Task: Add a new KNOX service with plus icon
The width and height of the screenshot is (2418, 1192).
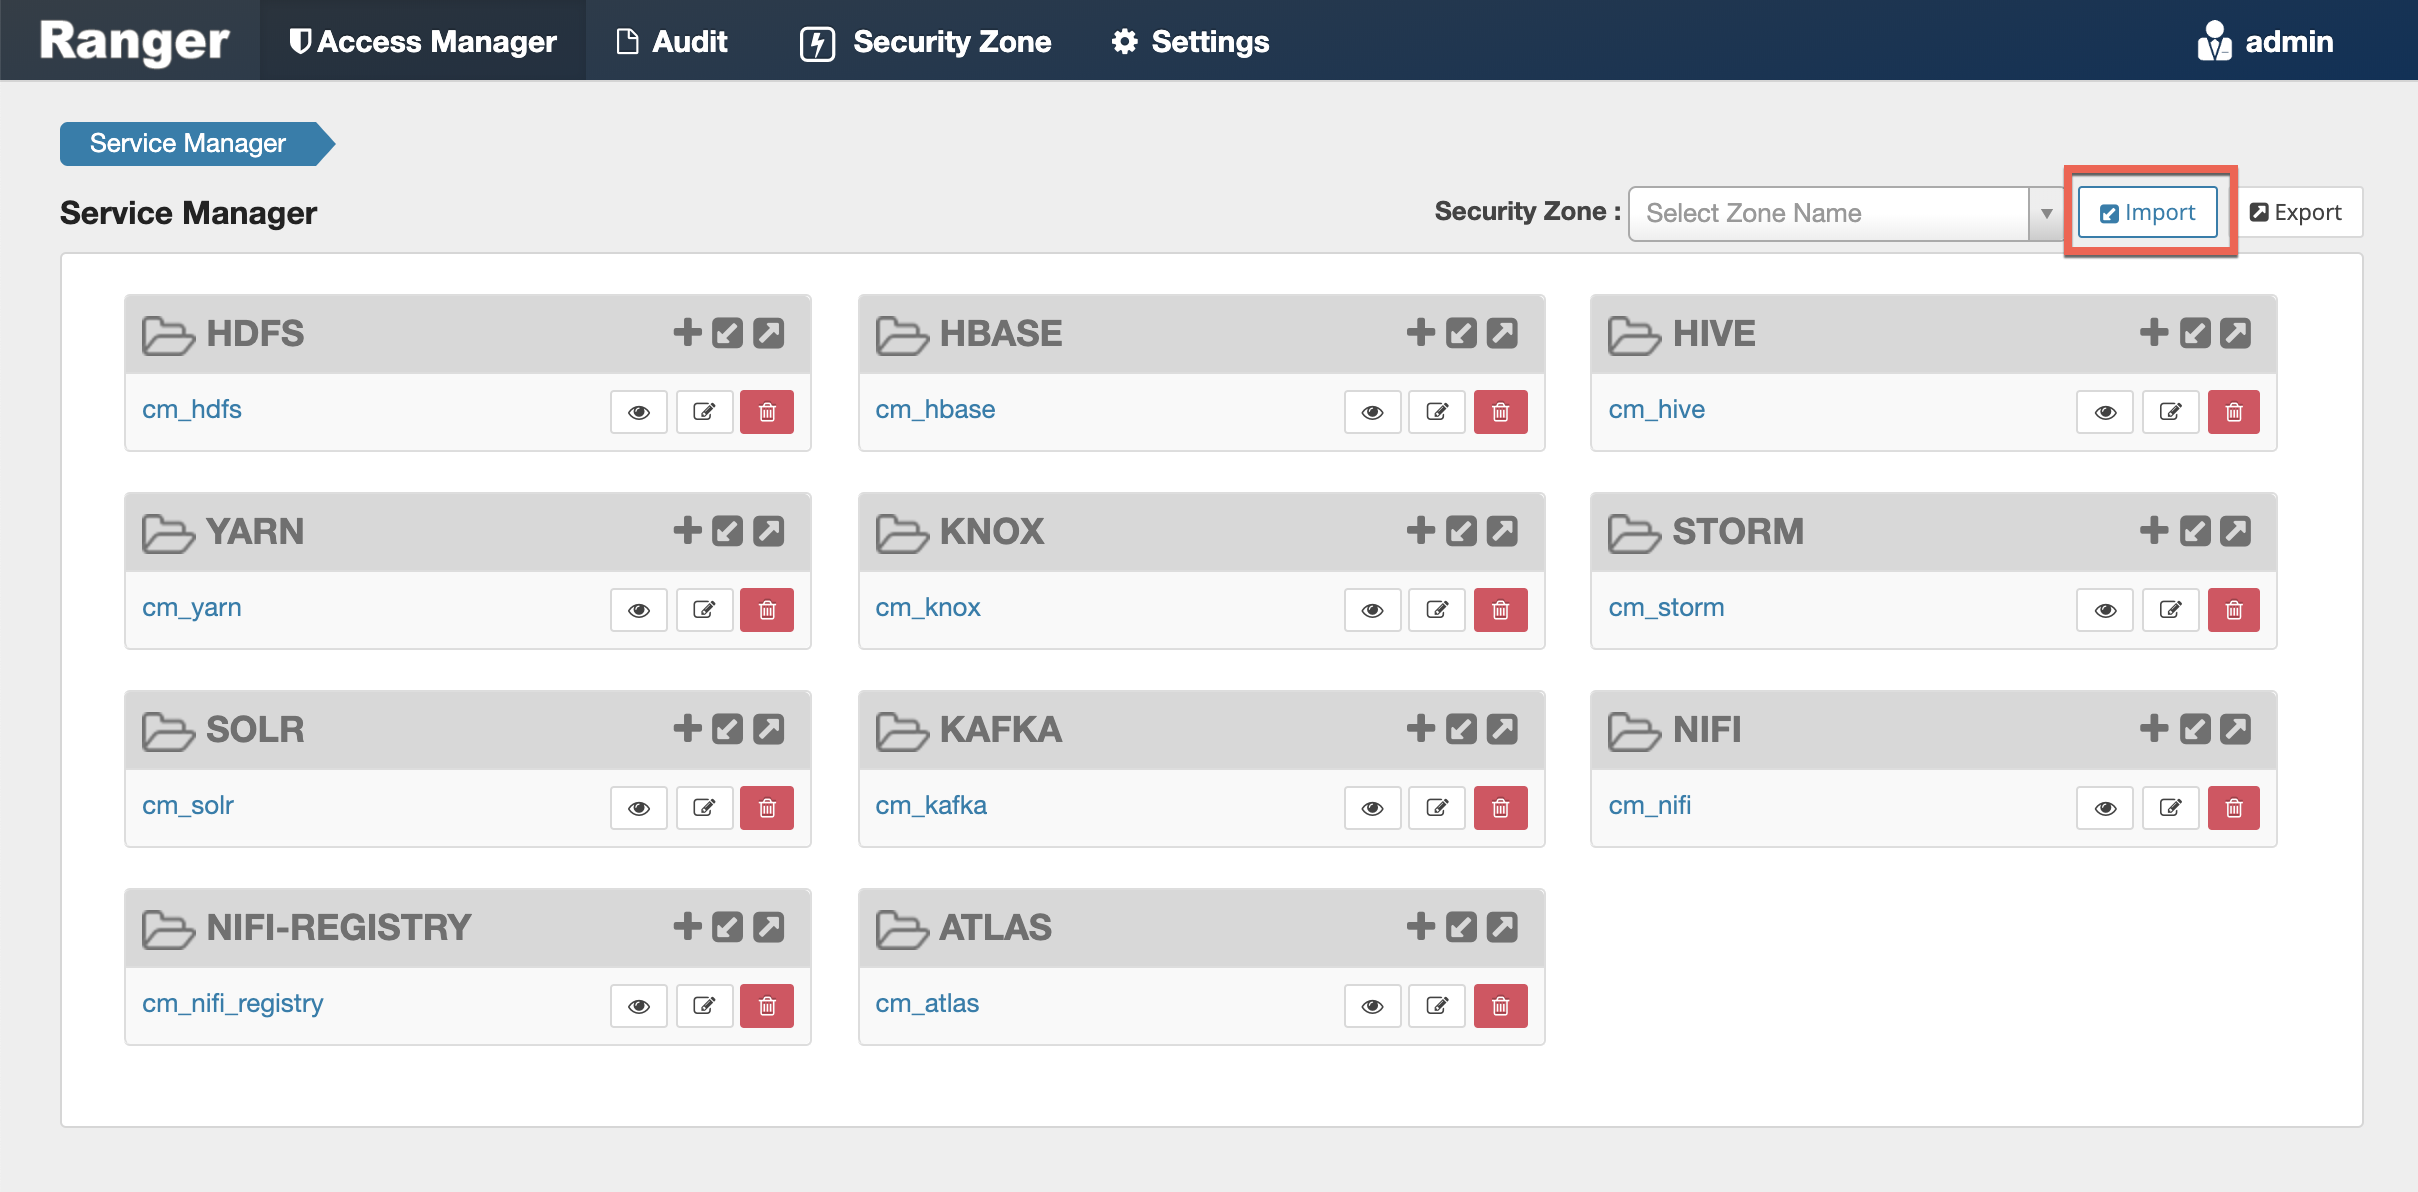Action: click(1420, 530)
